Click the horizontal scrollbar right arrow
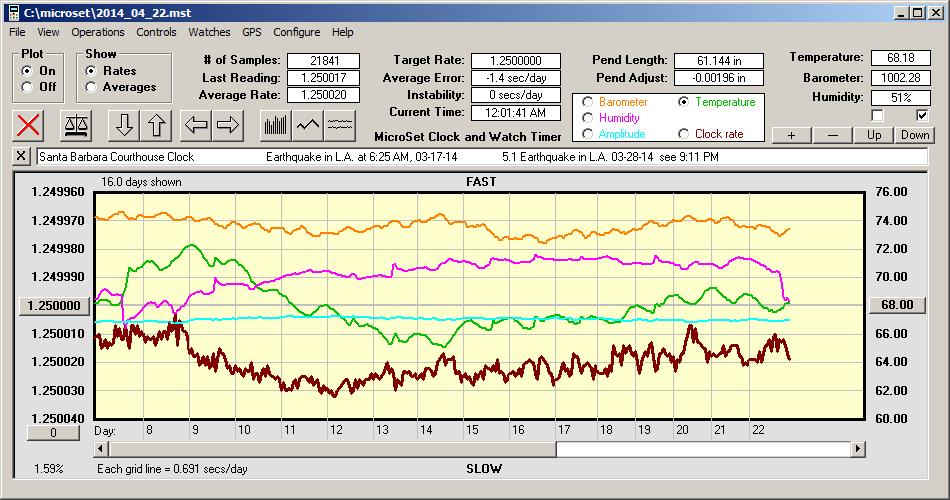The width and height of the screenshot is (950, 500). click(x=857, y=449)
